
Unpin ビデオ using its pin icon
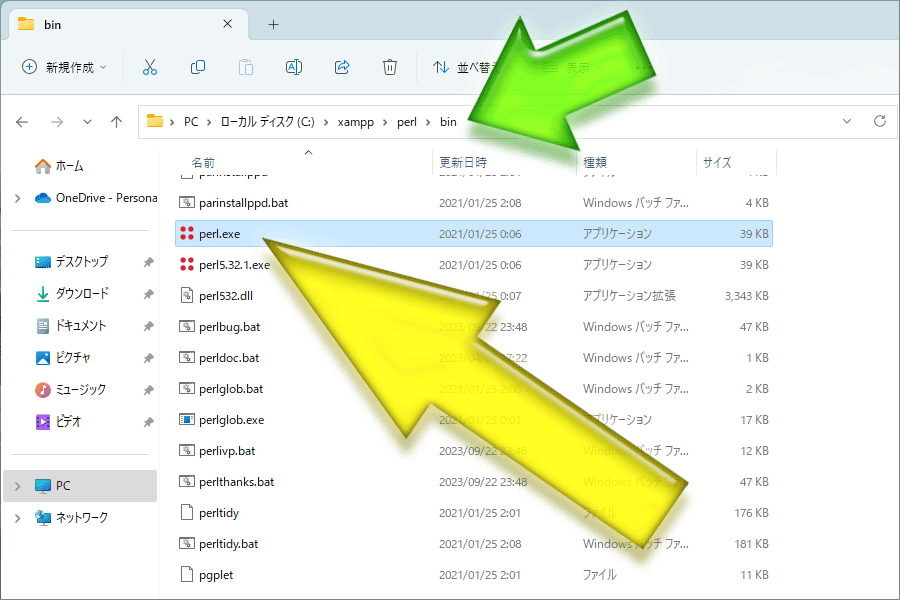pos(149,423)
